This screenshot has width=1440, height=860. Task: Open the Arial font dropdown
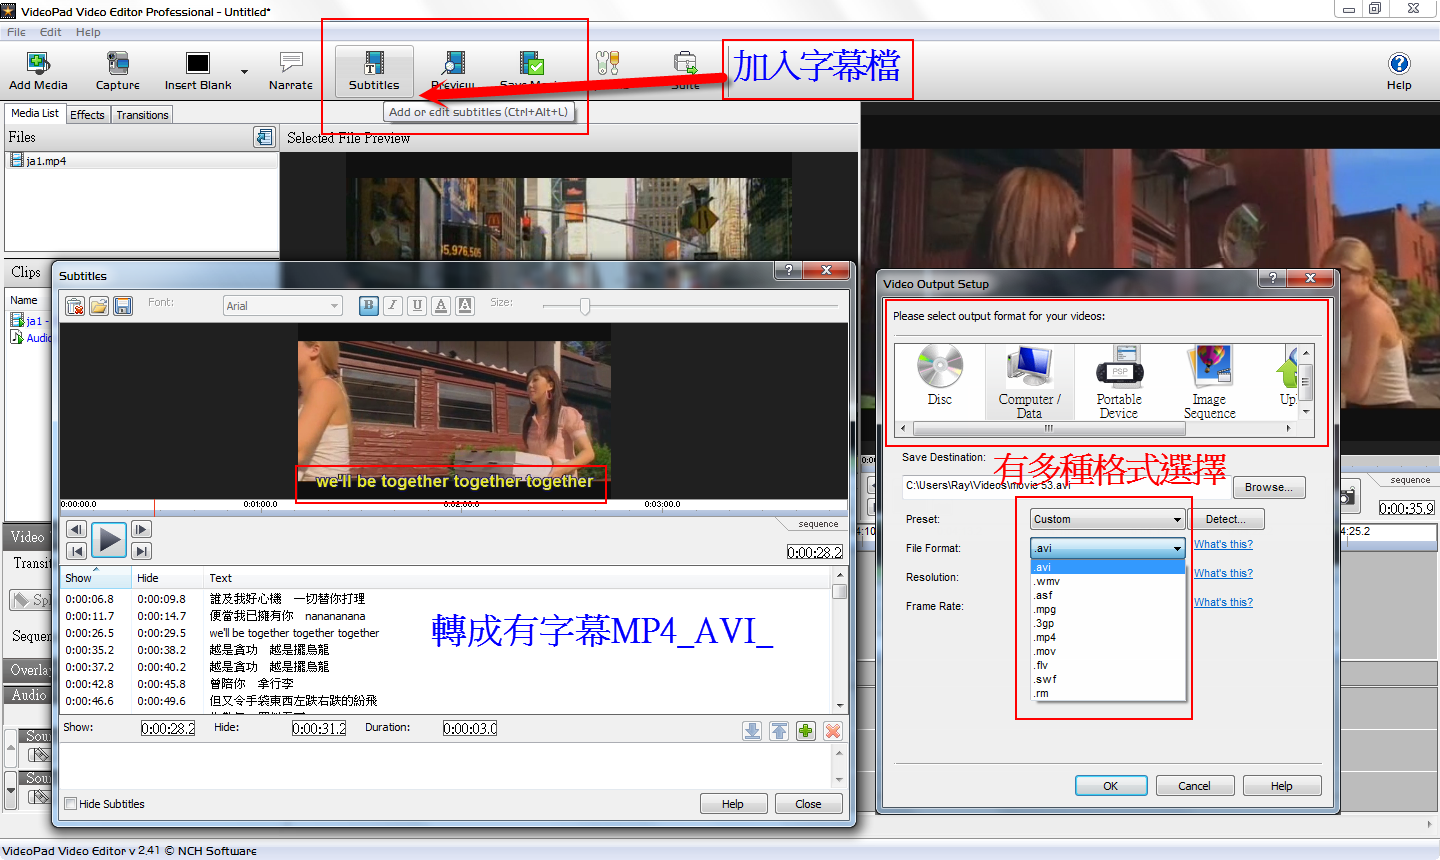(283, 306)
